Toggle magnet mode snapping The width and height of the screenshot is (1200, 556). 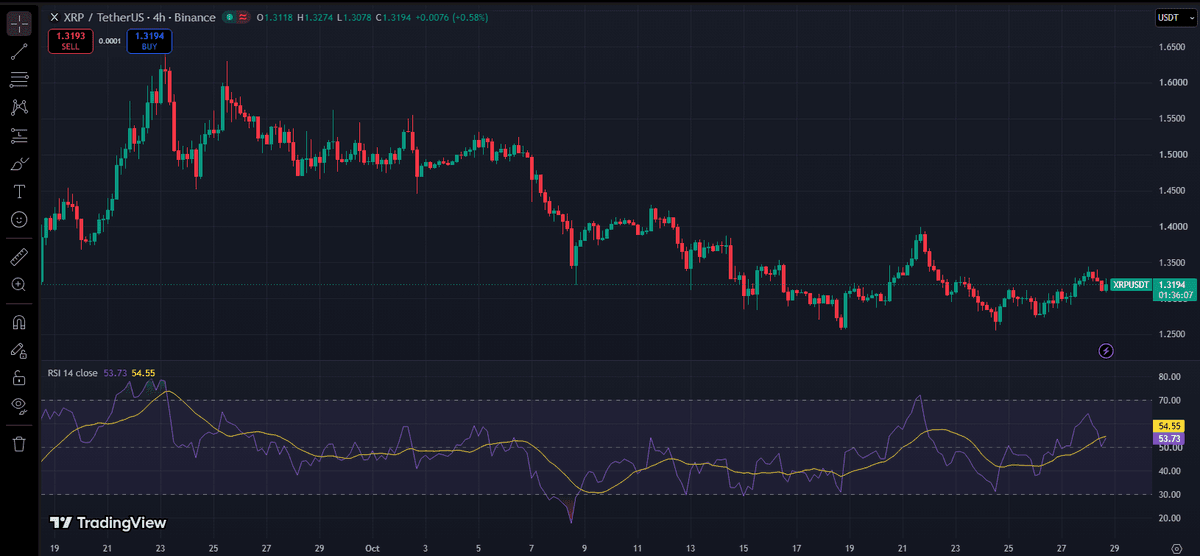pos(19,323)
